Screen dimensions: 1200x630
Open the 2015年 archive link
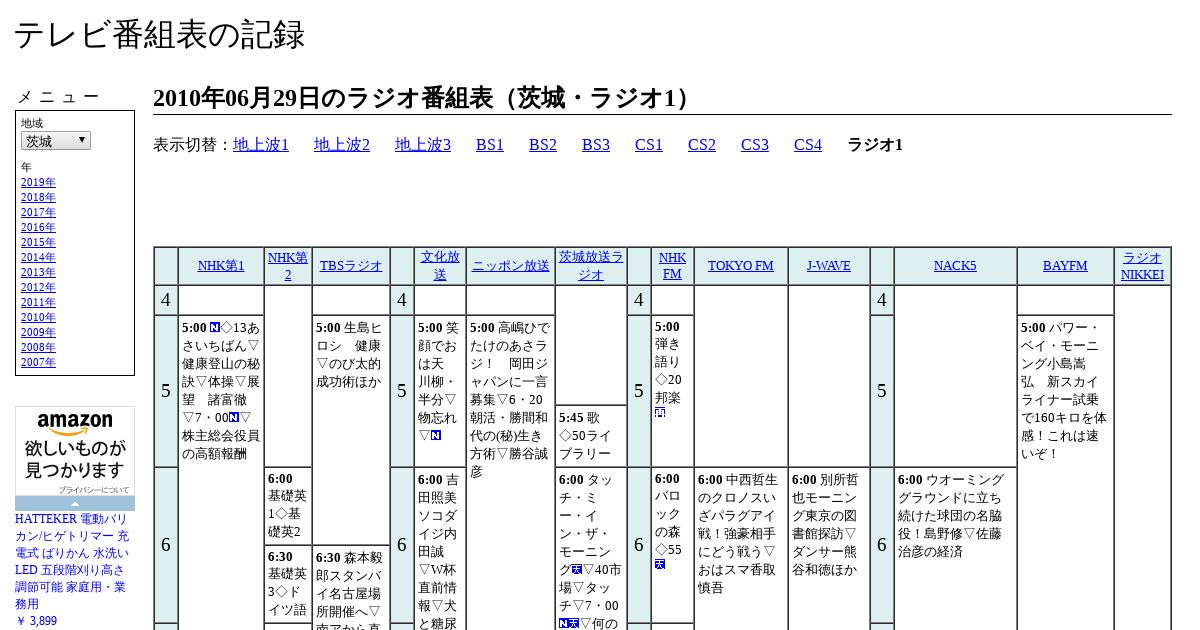click(38, 242)
